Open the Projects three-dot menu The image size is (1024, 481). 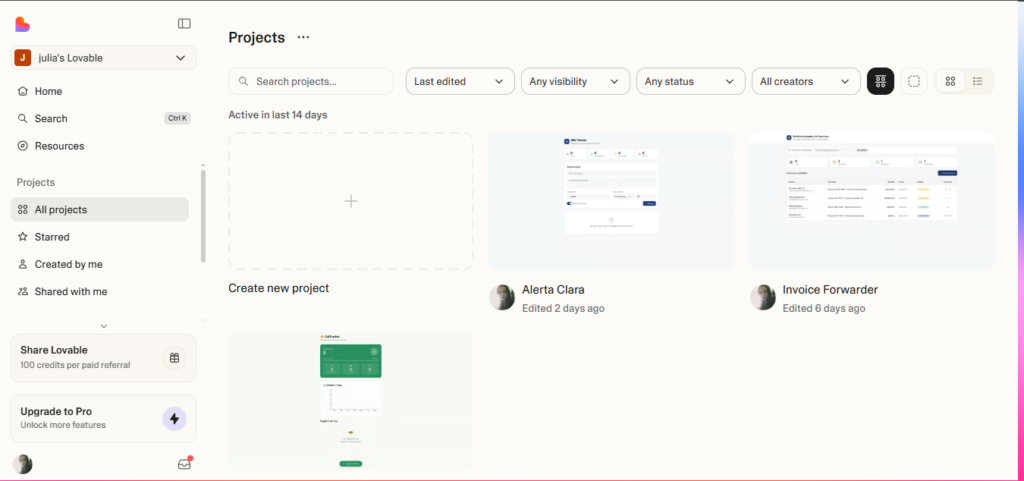click(303, 37)
